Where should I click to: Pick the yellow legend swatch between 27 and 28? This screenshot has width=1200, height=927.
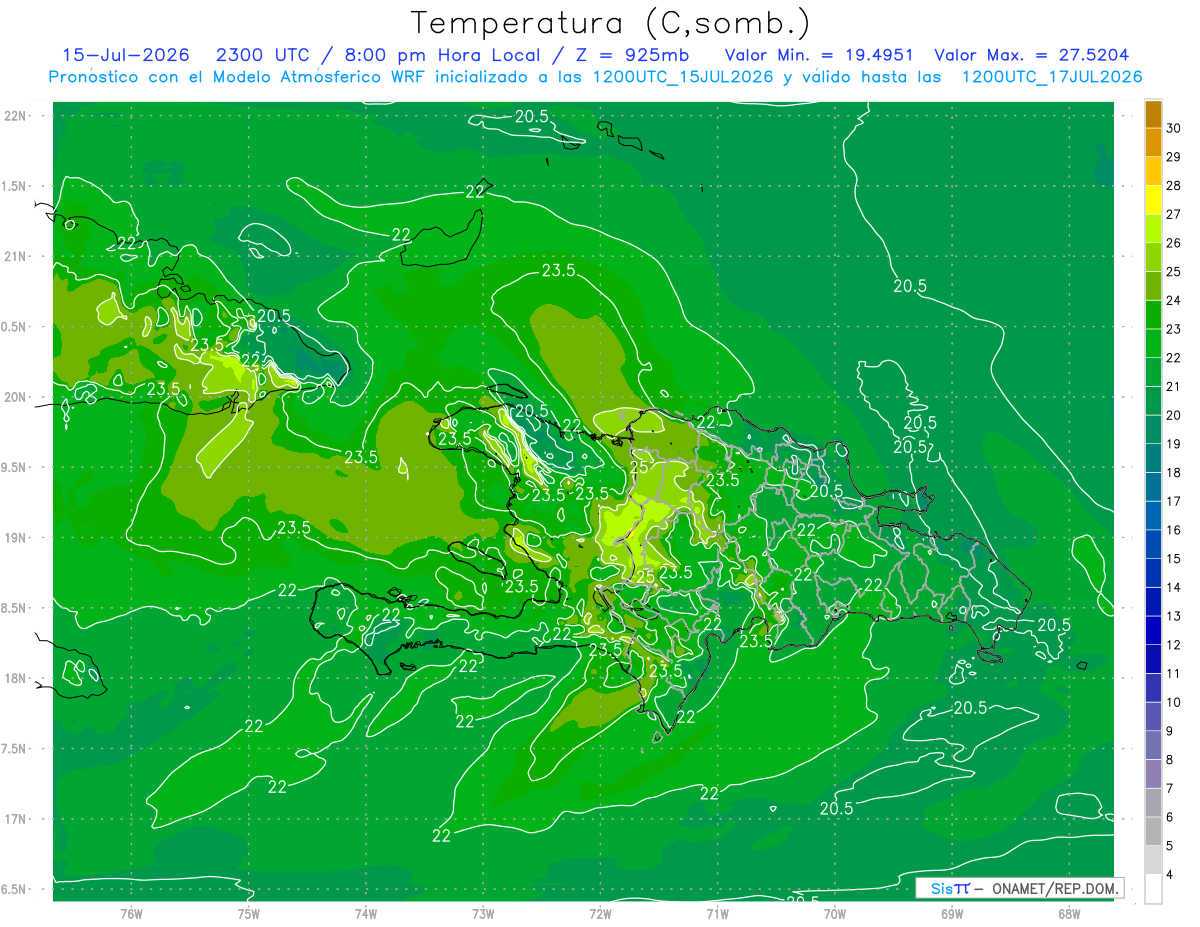tap(1153, 200)
